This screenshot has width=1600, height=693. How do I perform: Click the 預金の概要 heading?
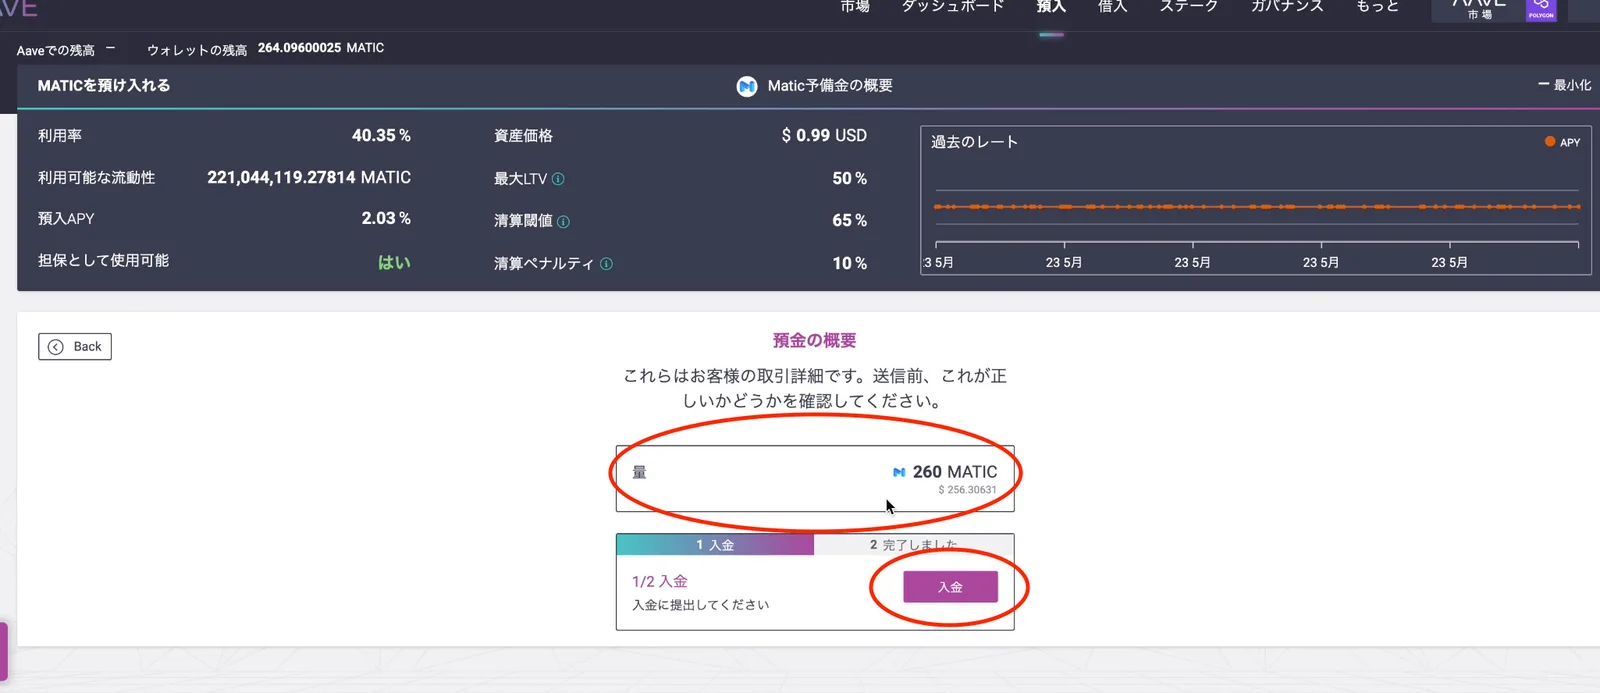pos(815,340)
